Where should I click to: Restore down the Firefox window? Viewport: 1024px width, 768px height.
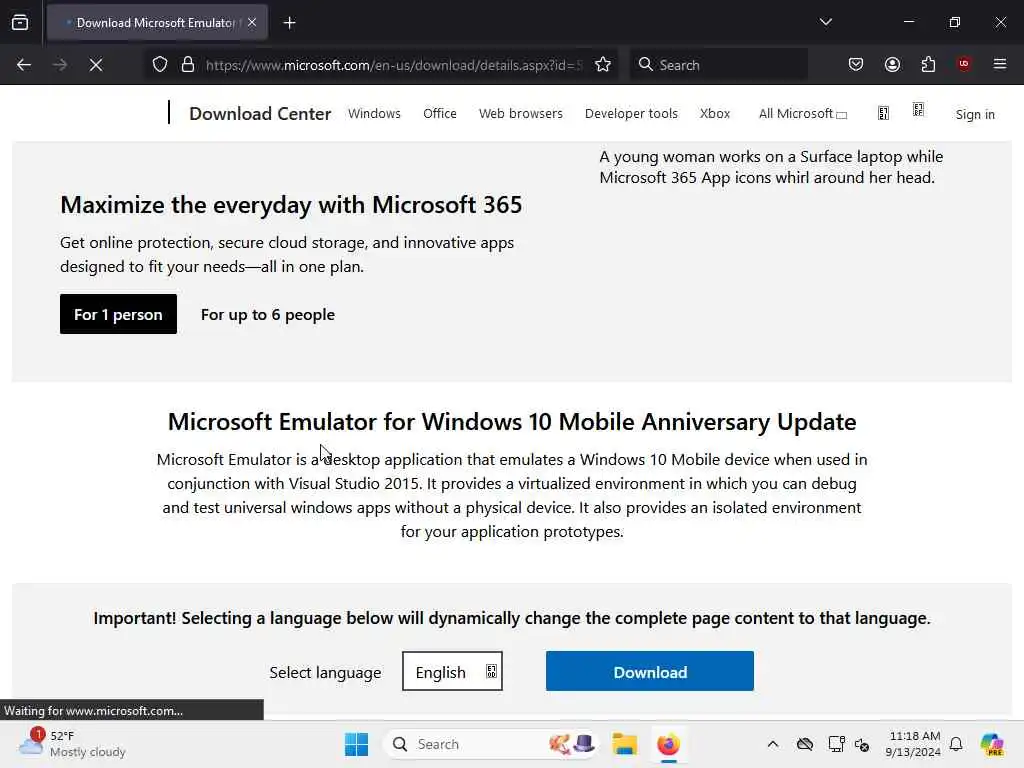tap(955, 22)
